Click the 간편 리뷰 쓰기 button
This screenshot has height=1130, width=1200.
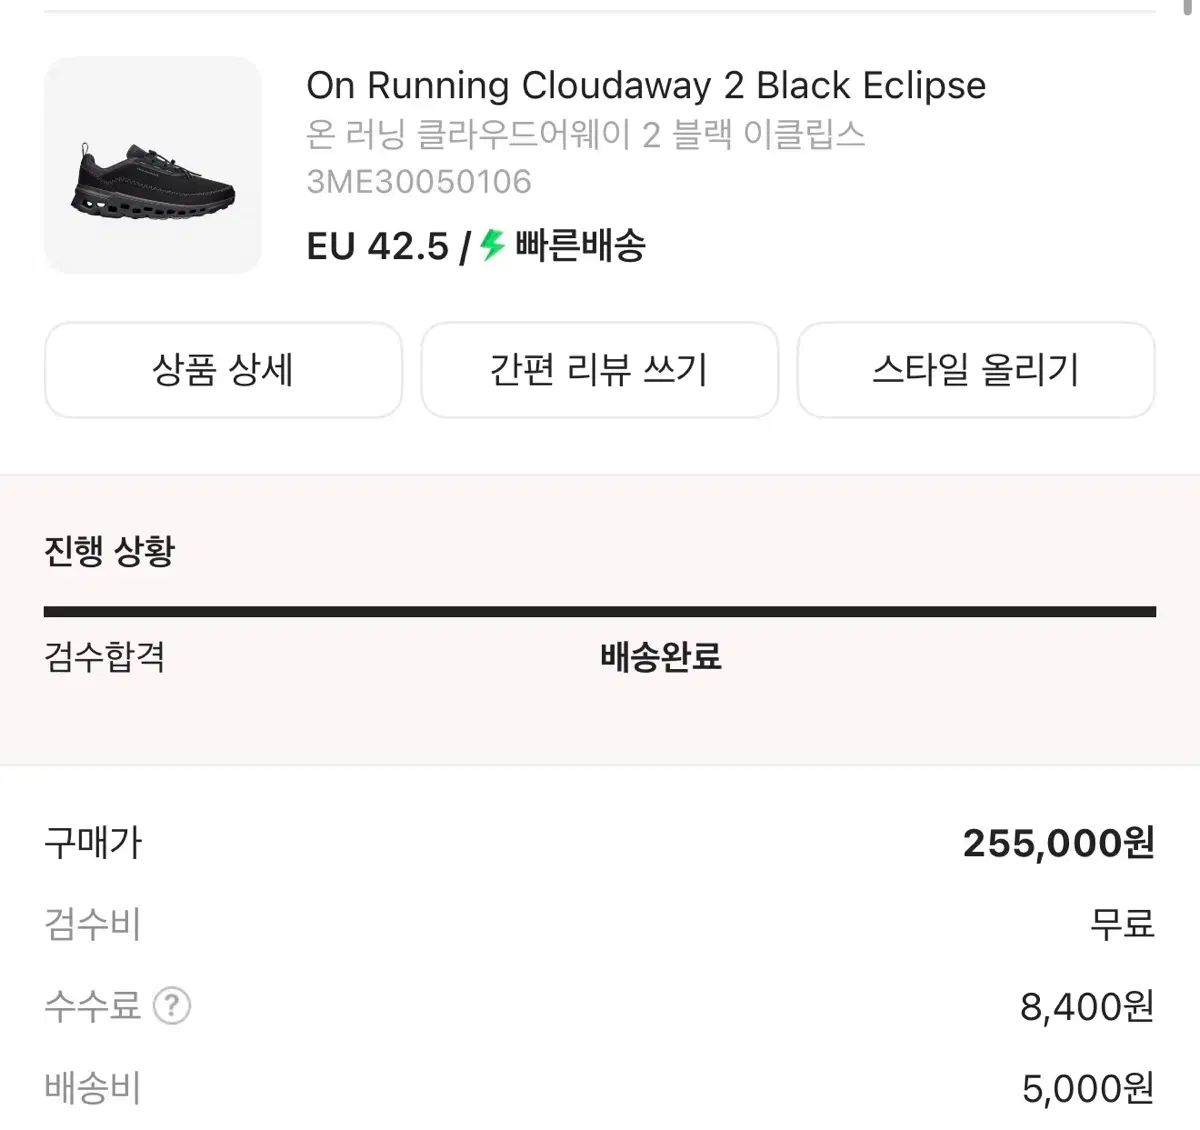click(599, 370)
